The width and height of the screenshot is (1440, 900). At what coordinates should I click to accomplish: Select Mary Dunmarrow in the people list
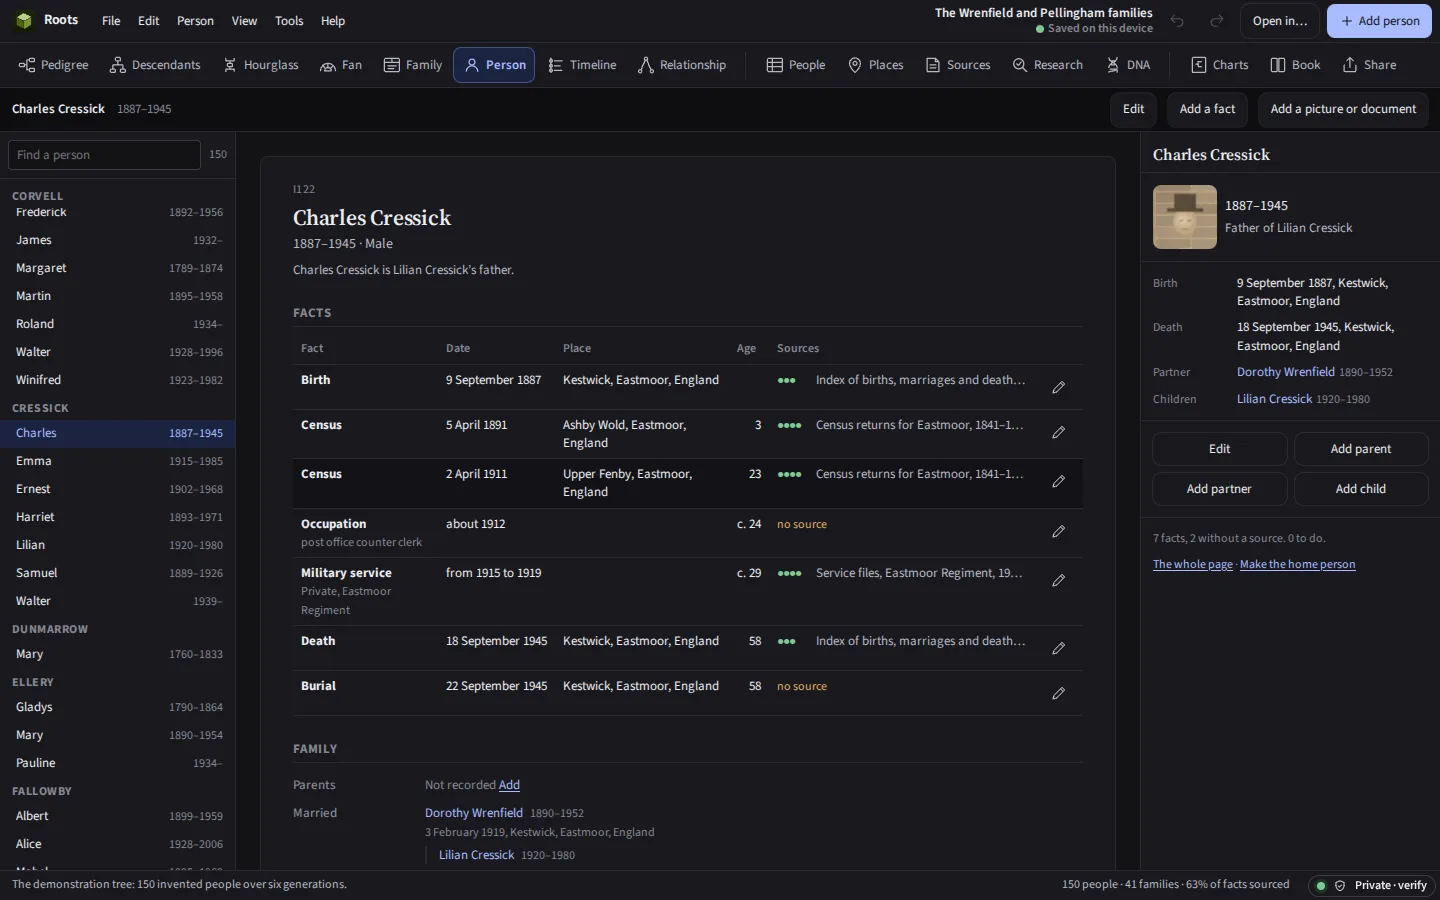(x=118, y=654)
